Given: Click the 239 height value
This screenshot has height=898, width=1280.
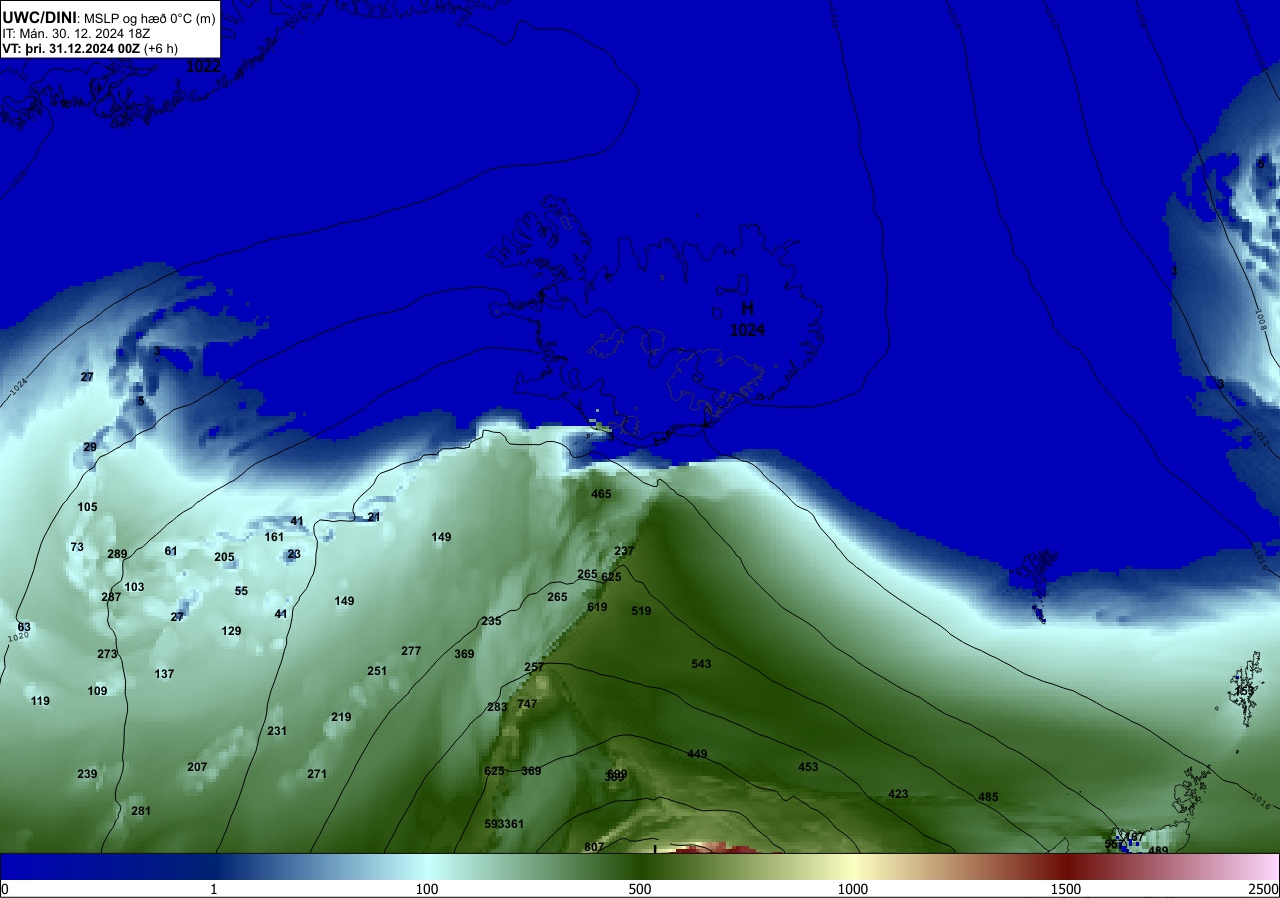Looking at the screenshot, I should pyautogui.click(x=87, y=774).
